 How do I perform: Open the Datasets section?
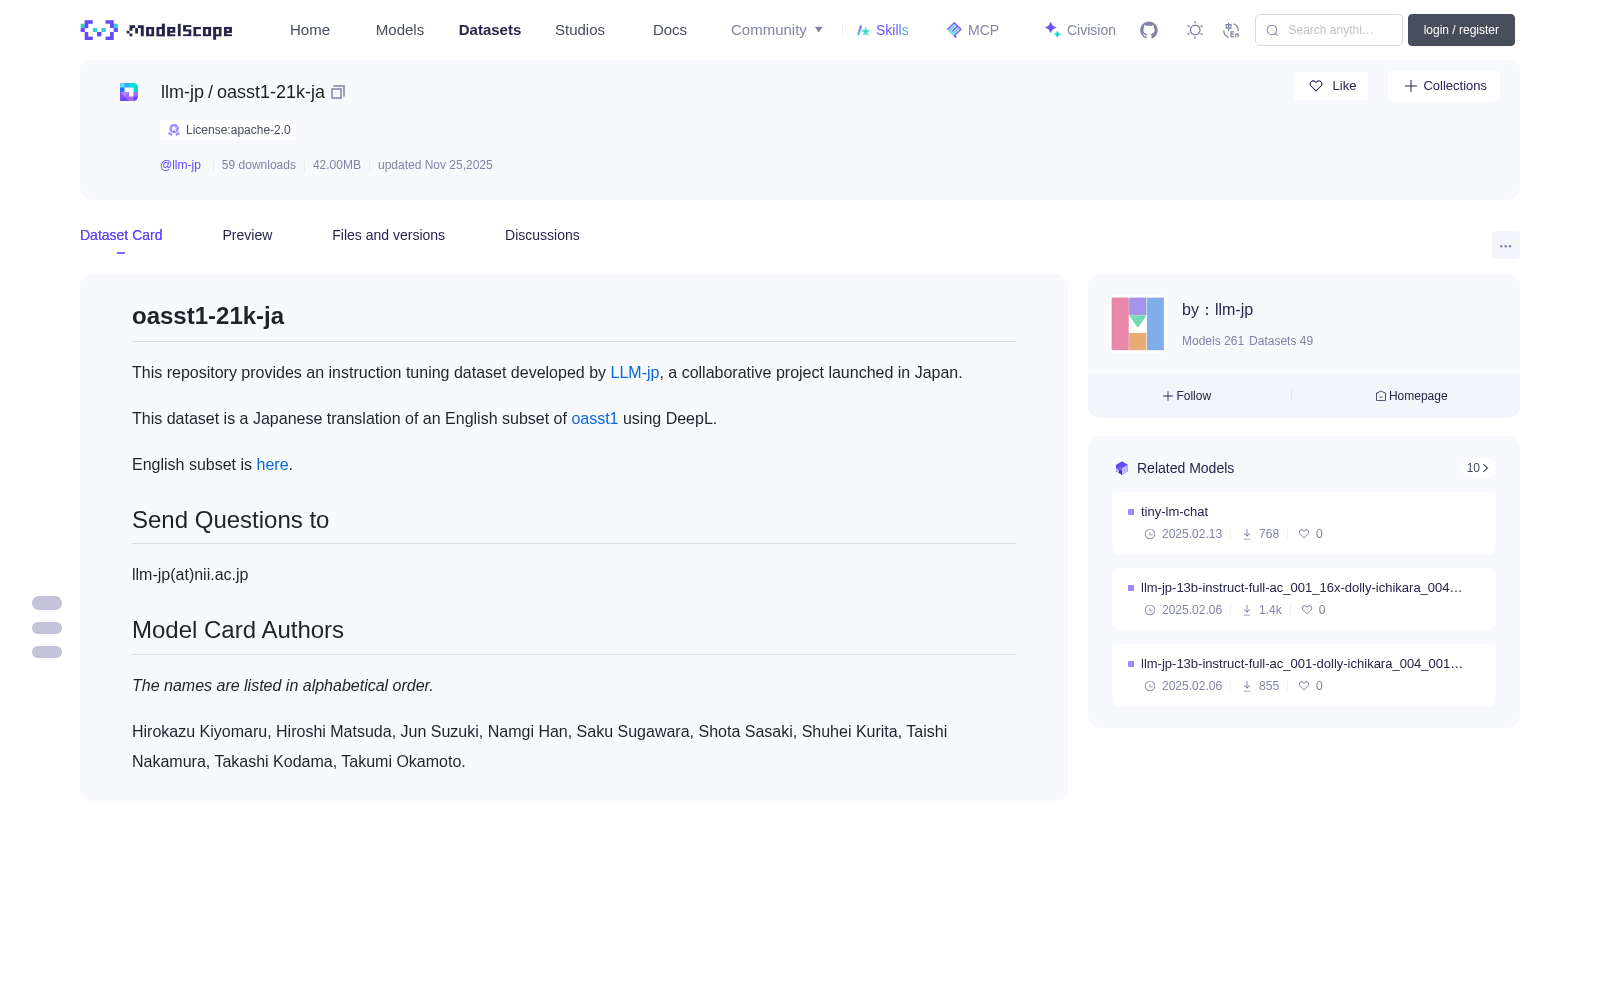tap(490, 30)
